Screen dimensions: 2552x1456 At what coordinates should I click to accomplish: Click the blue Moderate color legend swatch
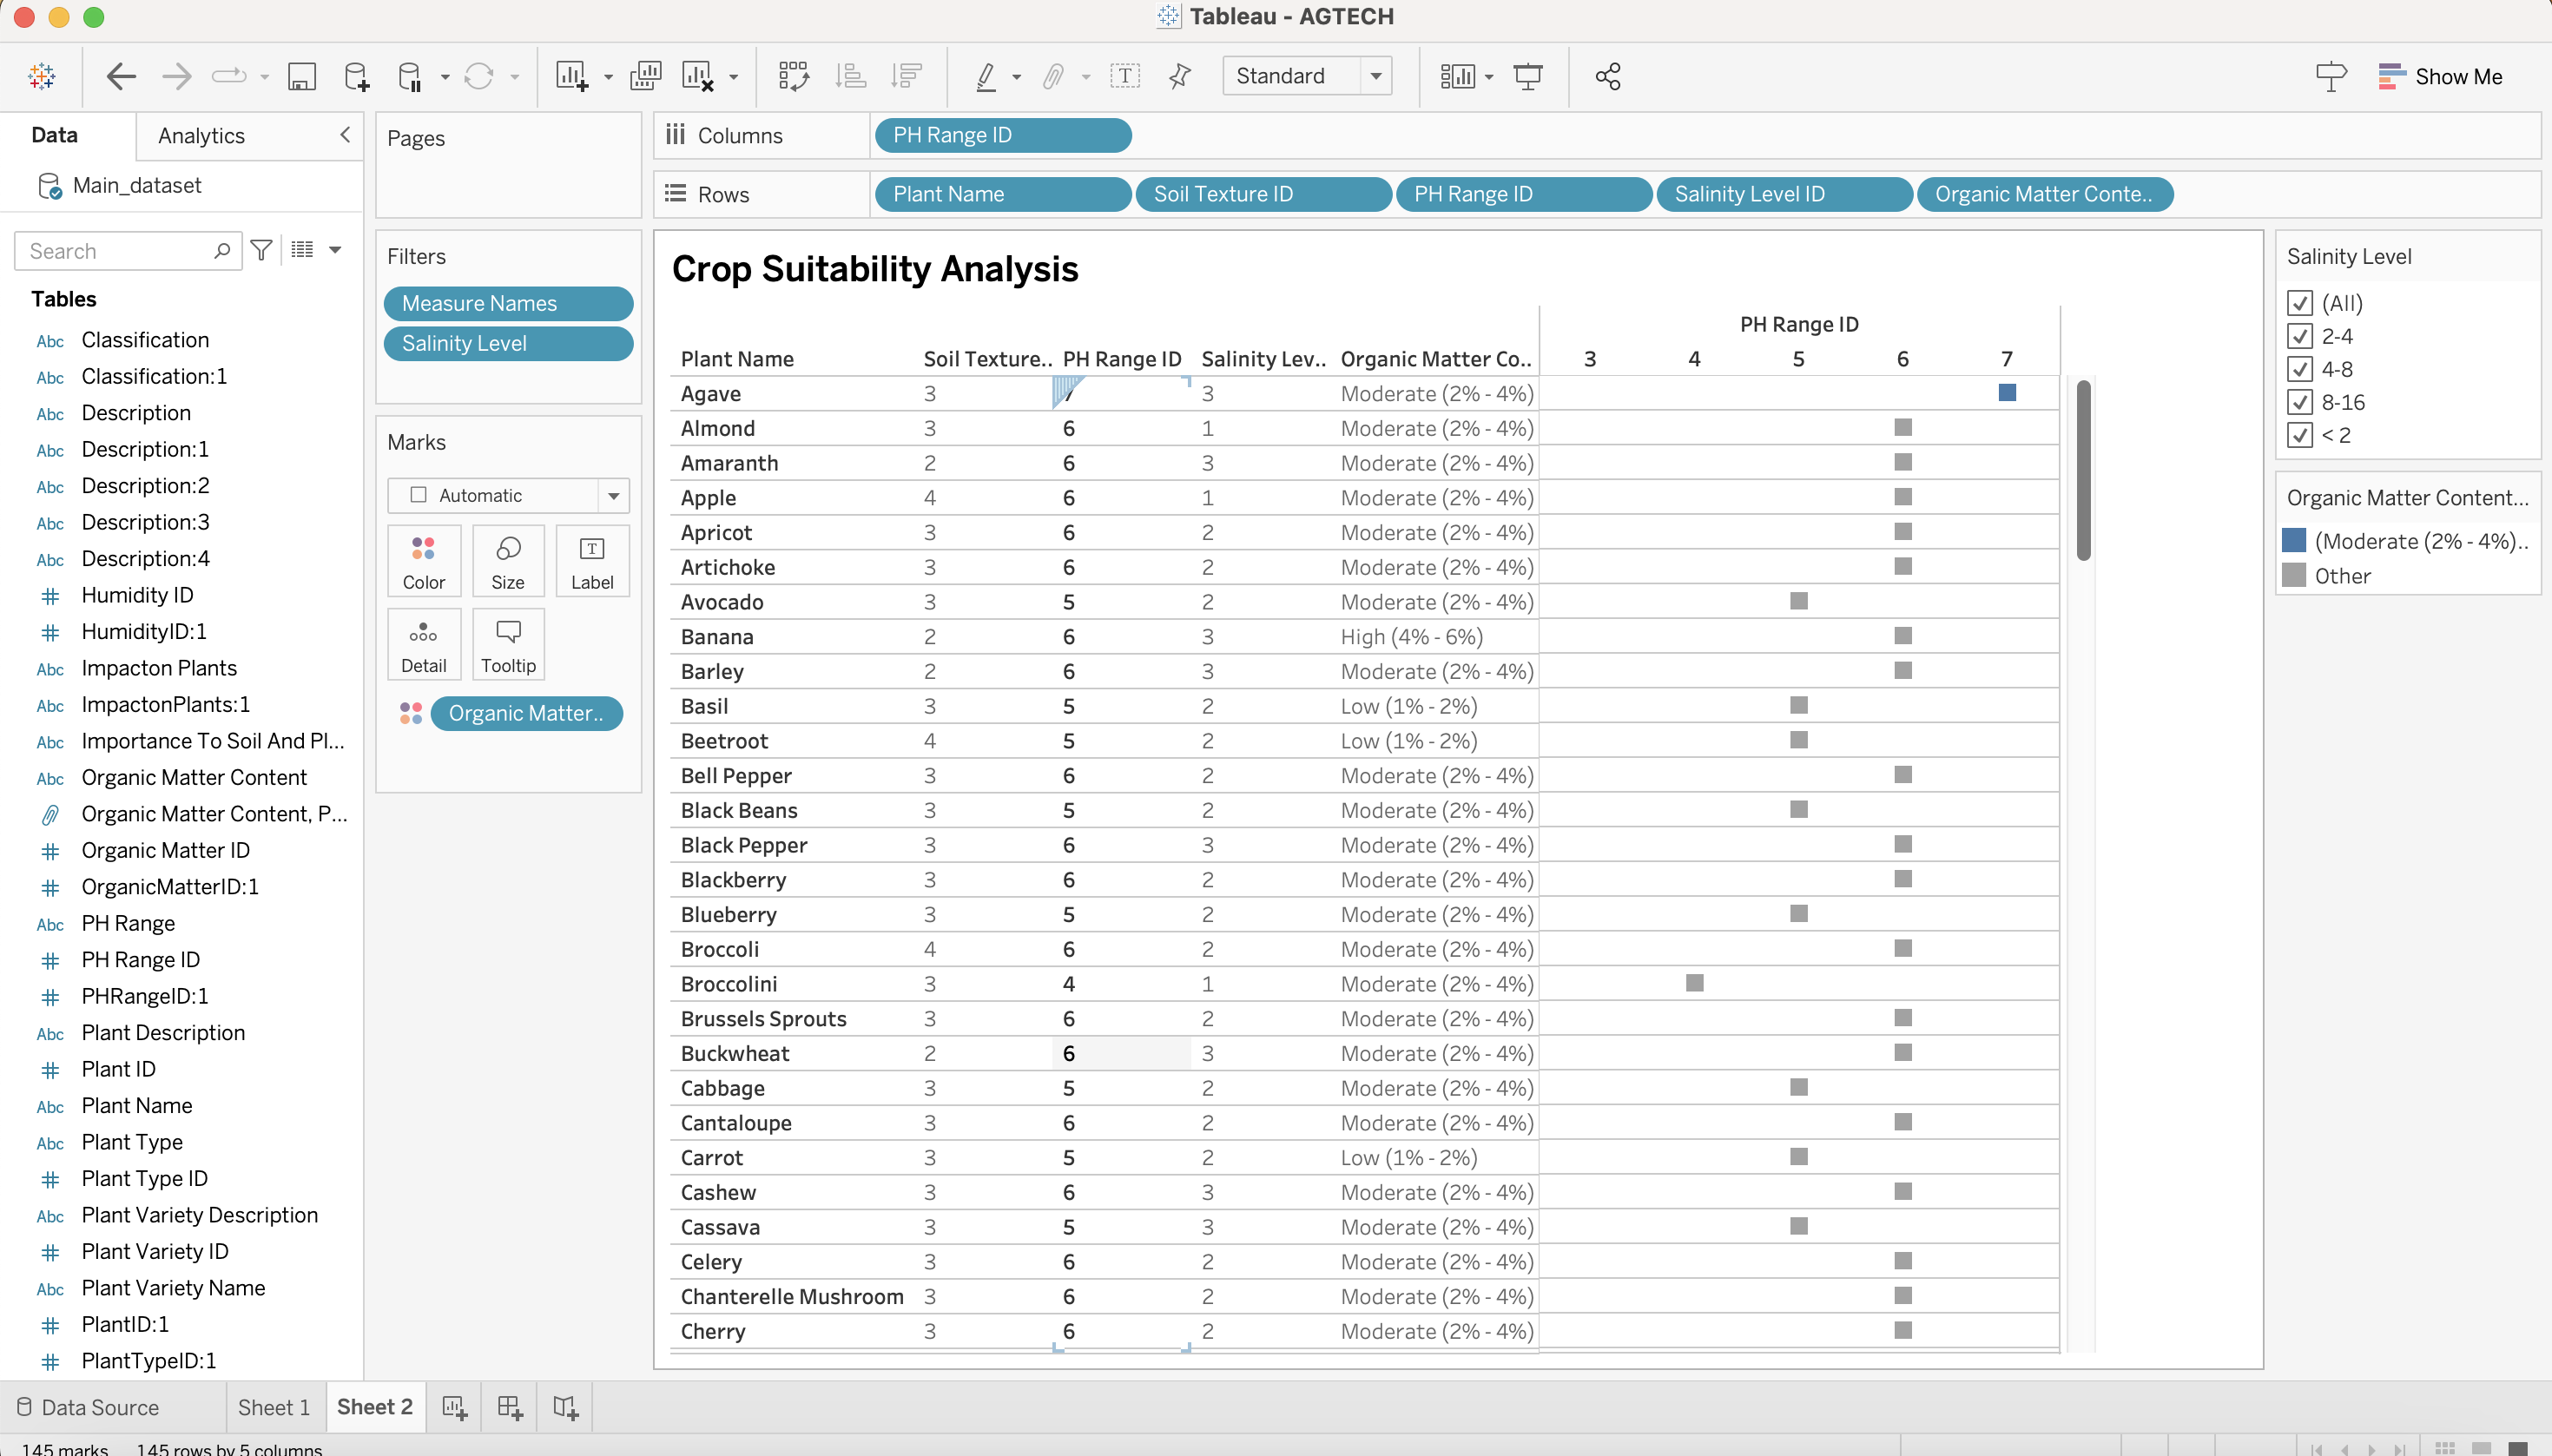click(x=2294, y=541)
